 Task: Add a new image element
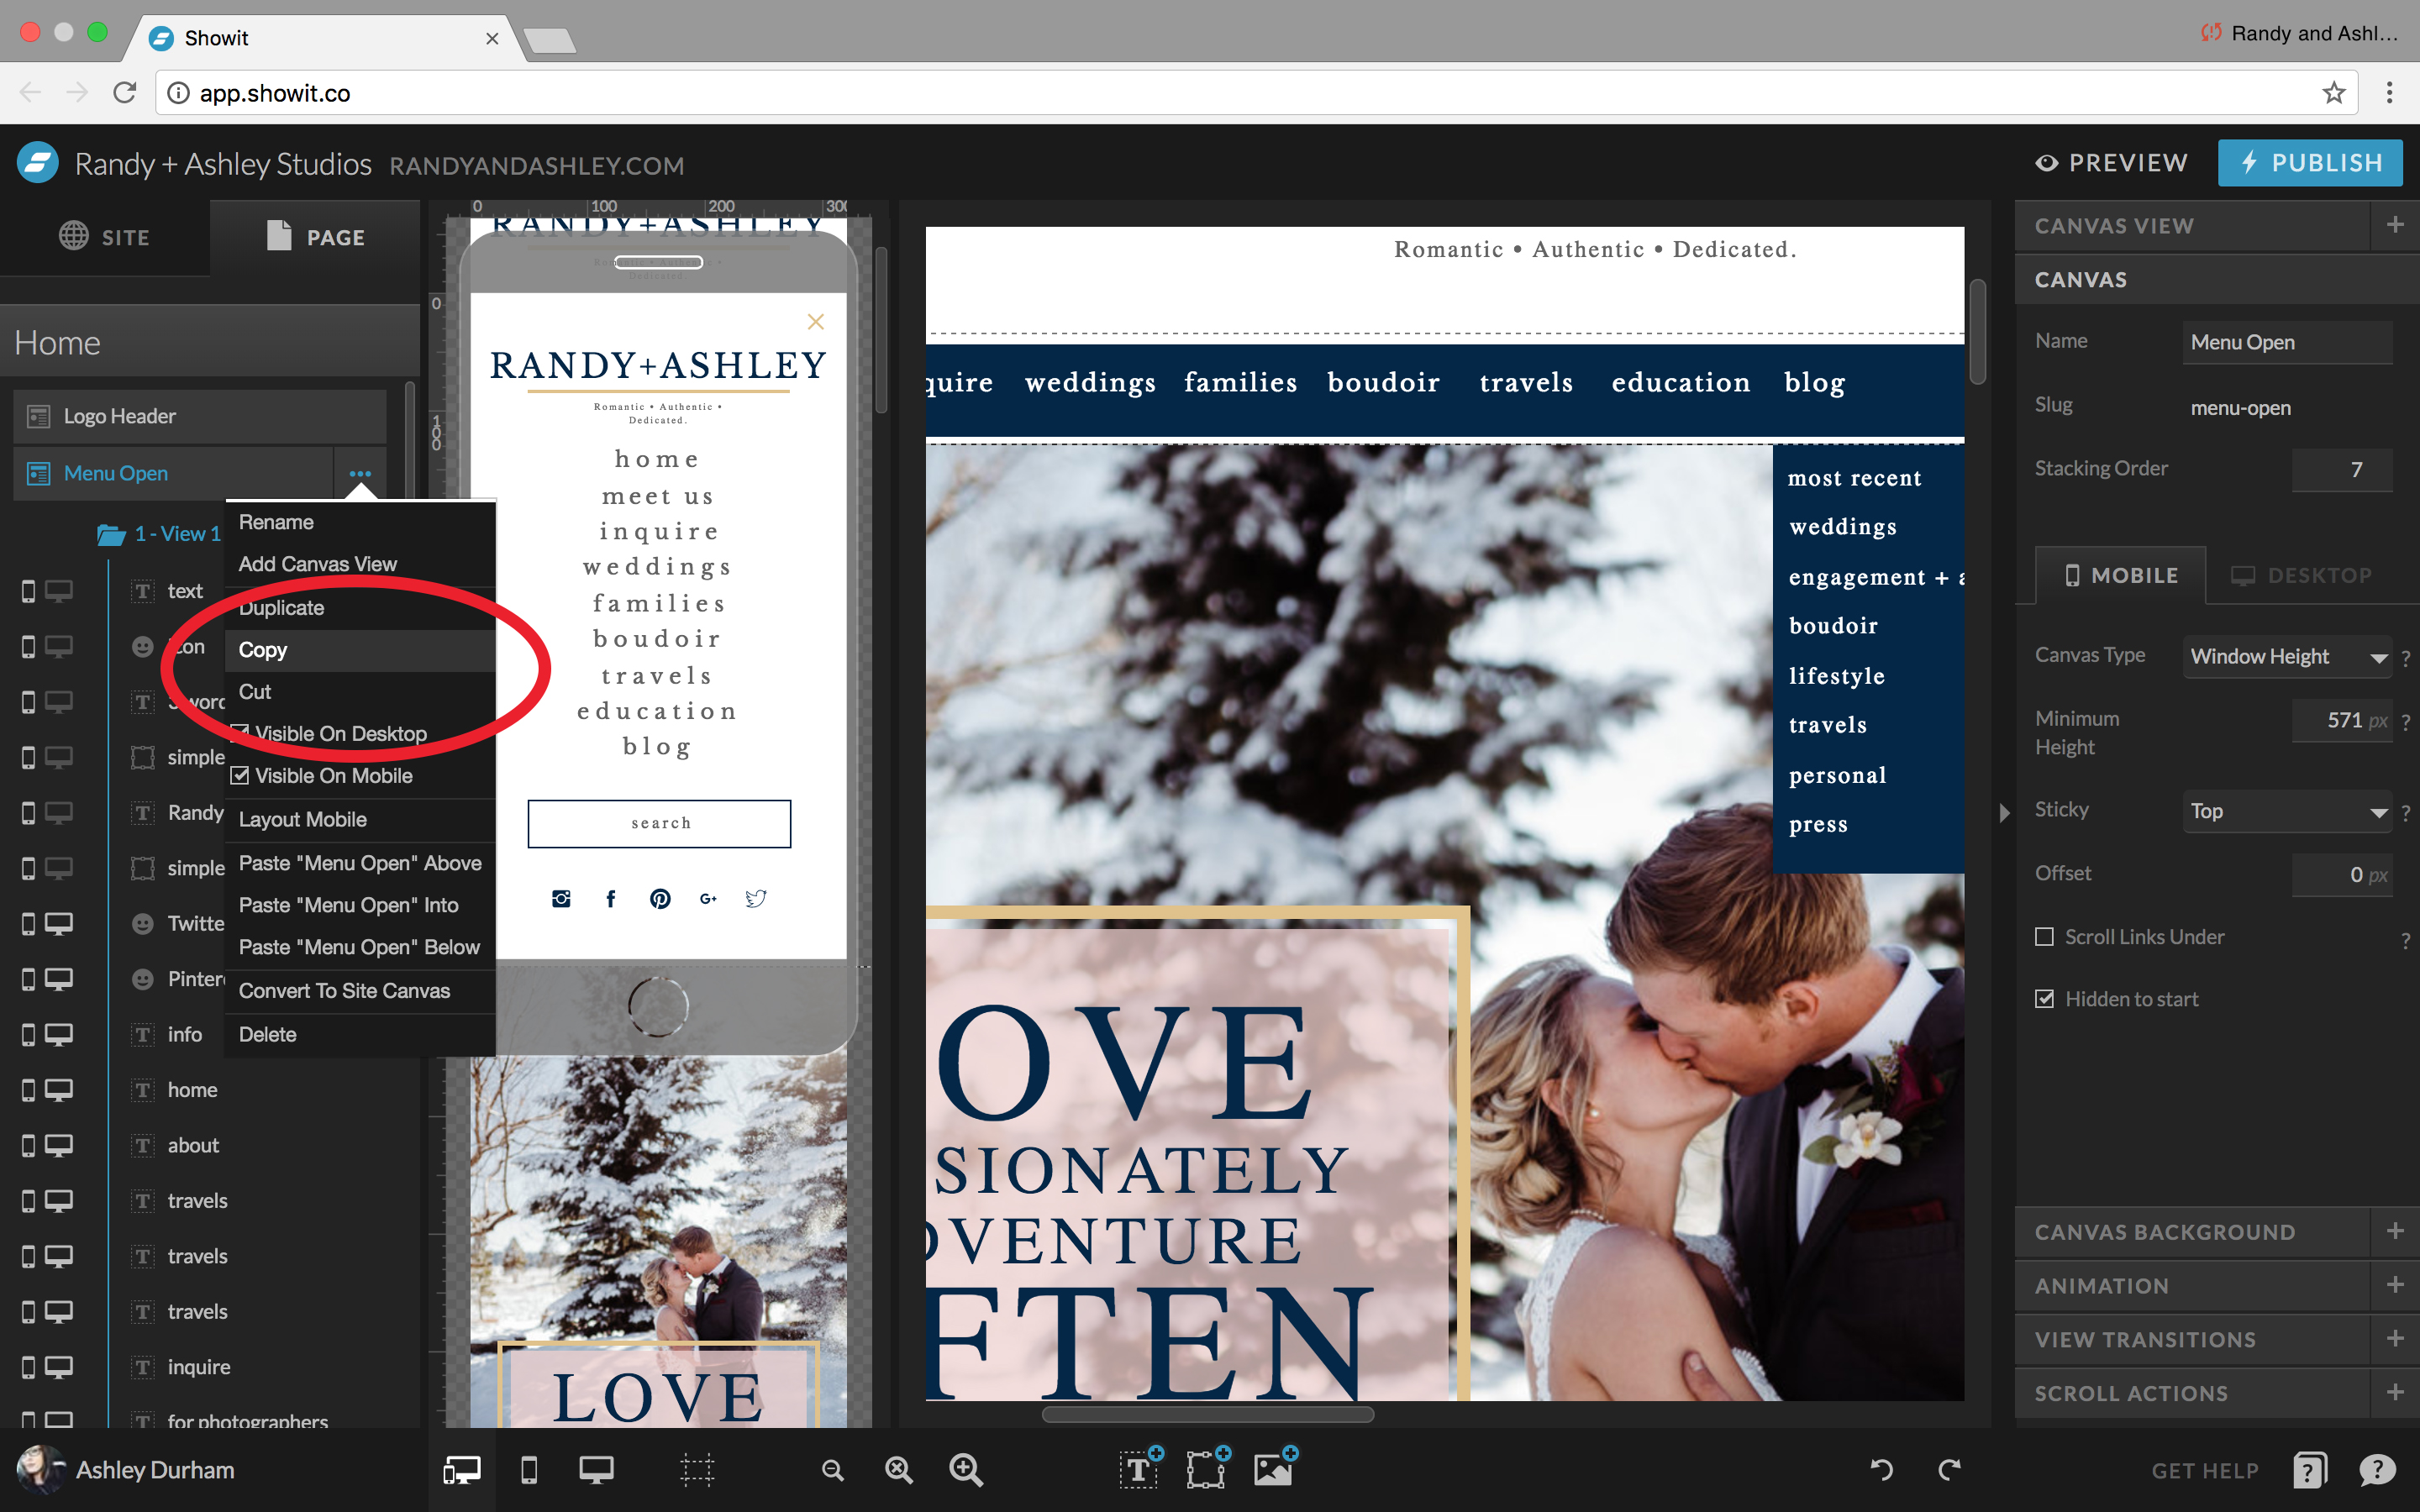(1274, 1469)
